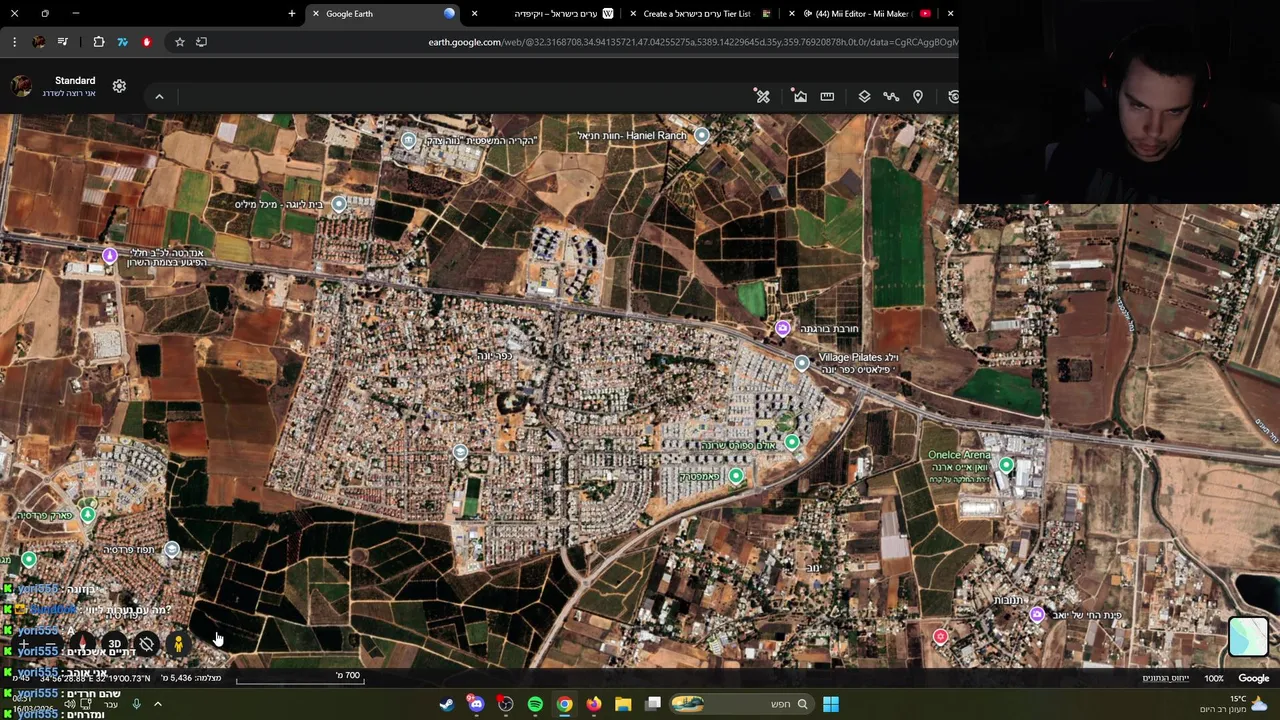Viewport: 1280px width, 720px height.
Task: Select the draw/edit tool with crossed pencil icon
Action: pyautogui.click(x=763, y=96)
